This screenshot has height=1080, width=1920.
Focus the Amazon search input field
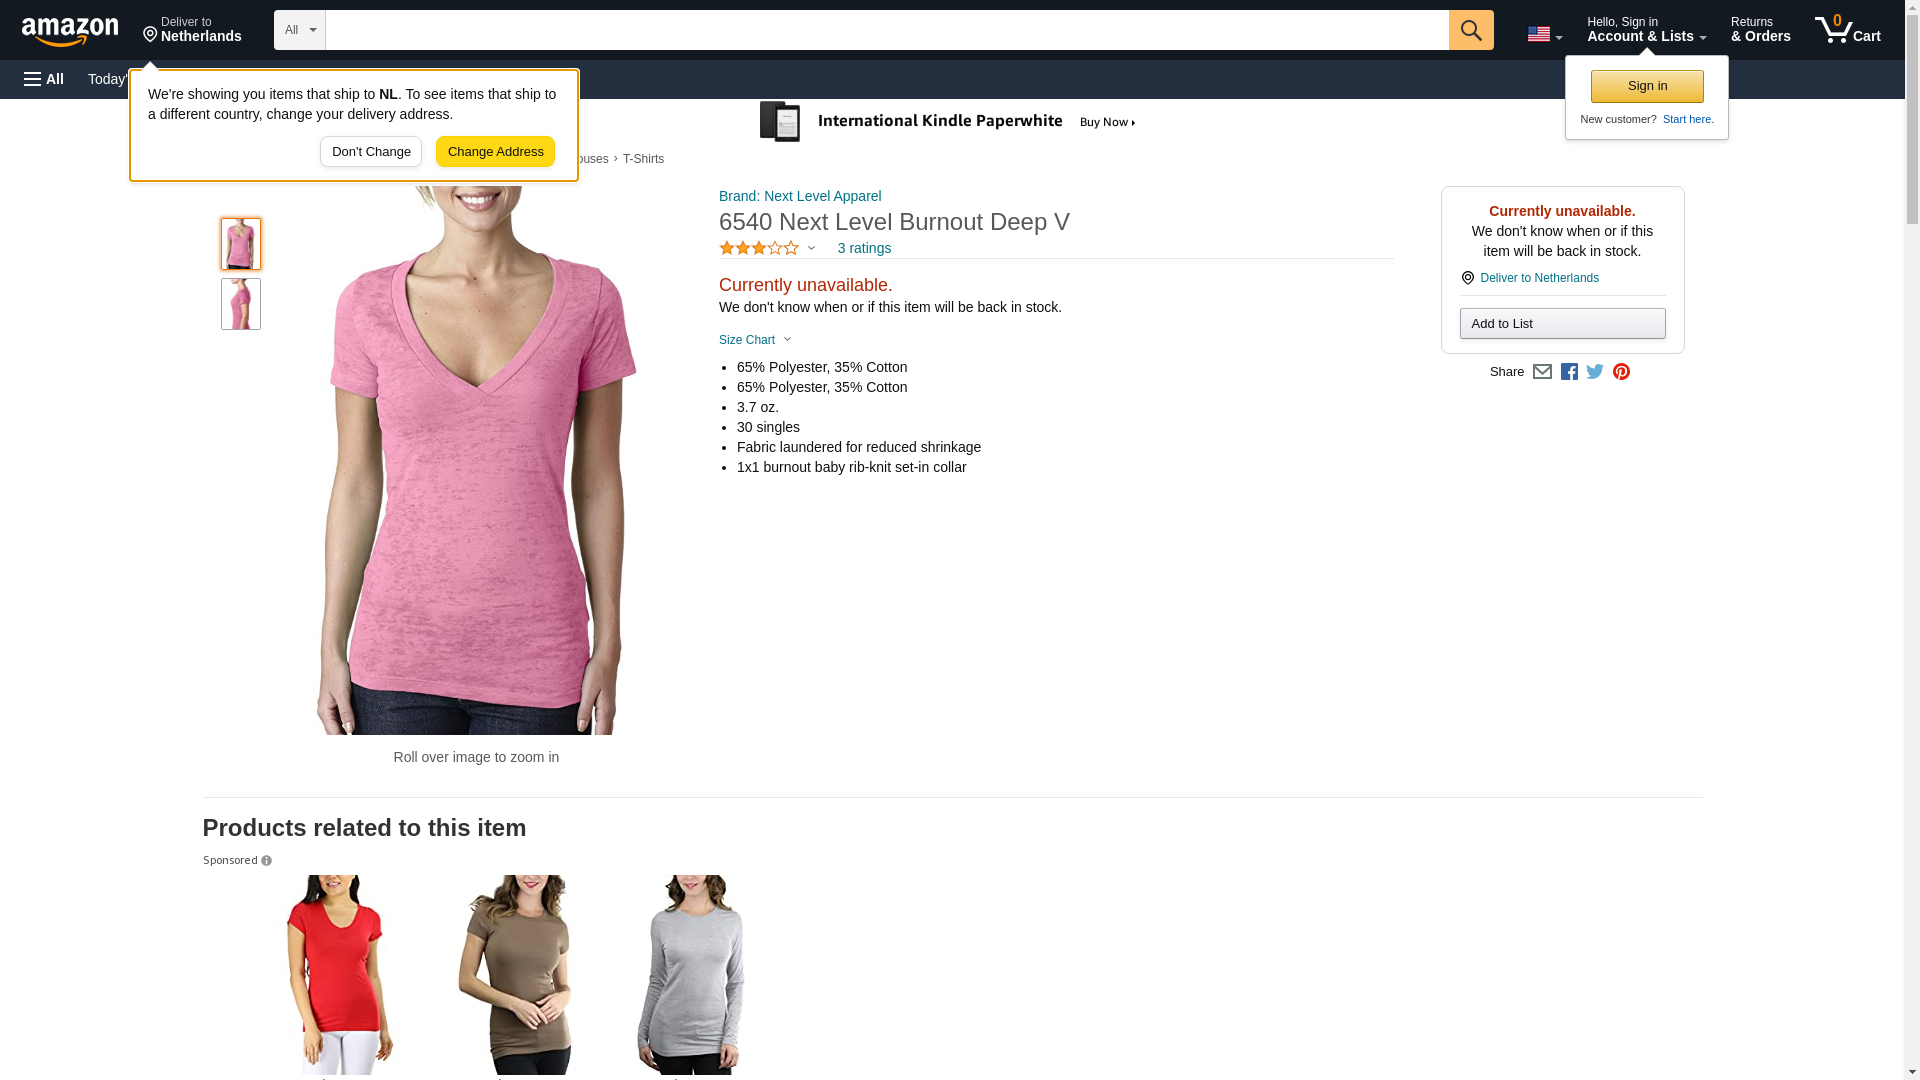pyautogui.click(x=887, y=30)
